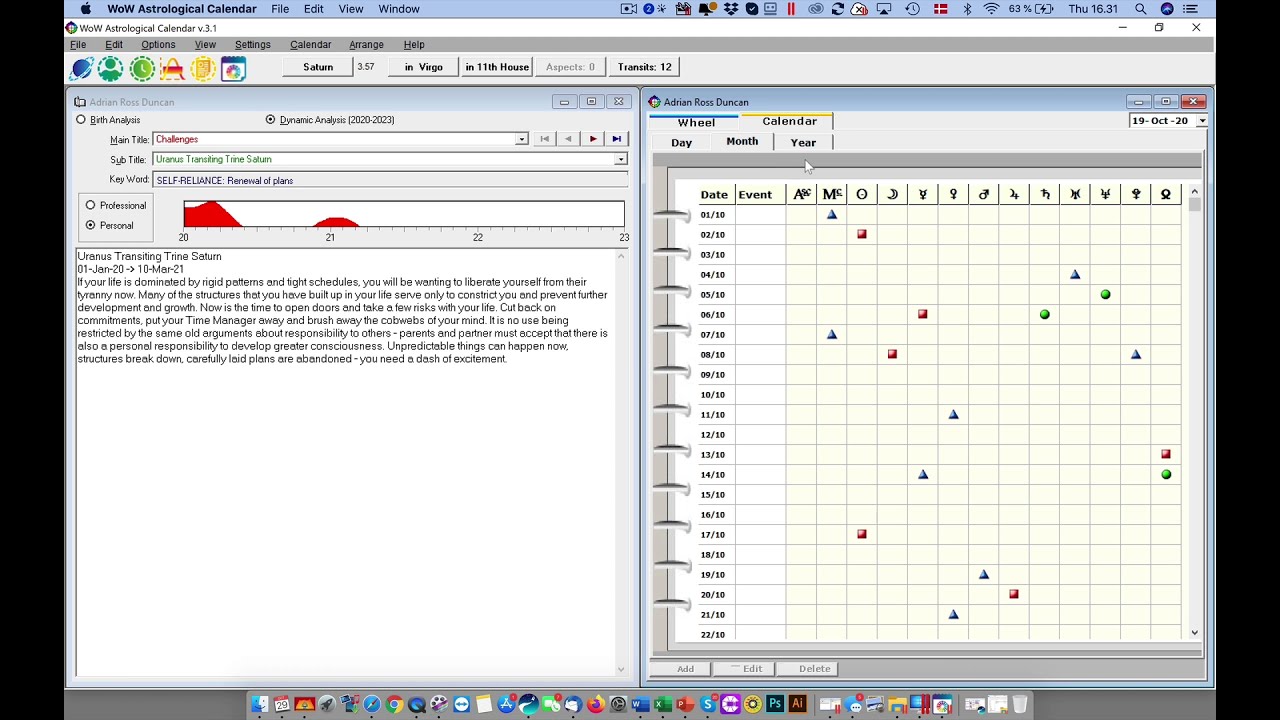The height and width of the screenshot is (720, 1280).
Task: Select the Personal radio button
Action: (90, 225)
